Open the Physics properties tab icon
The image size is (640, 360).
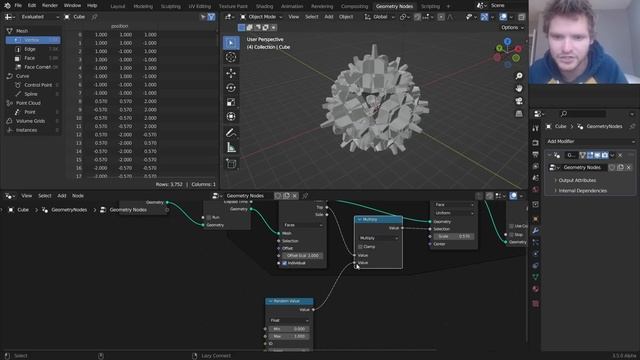click(x=536, y=253)
